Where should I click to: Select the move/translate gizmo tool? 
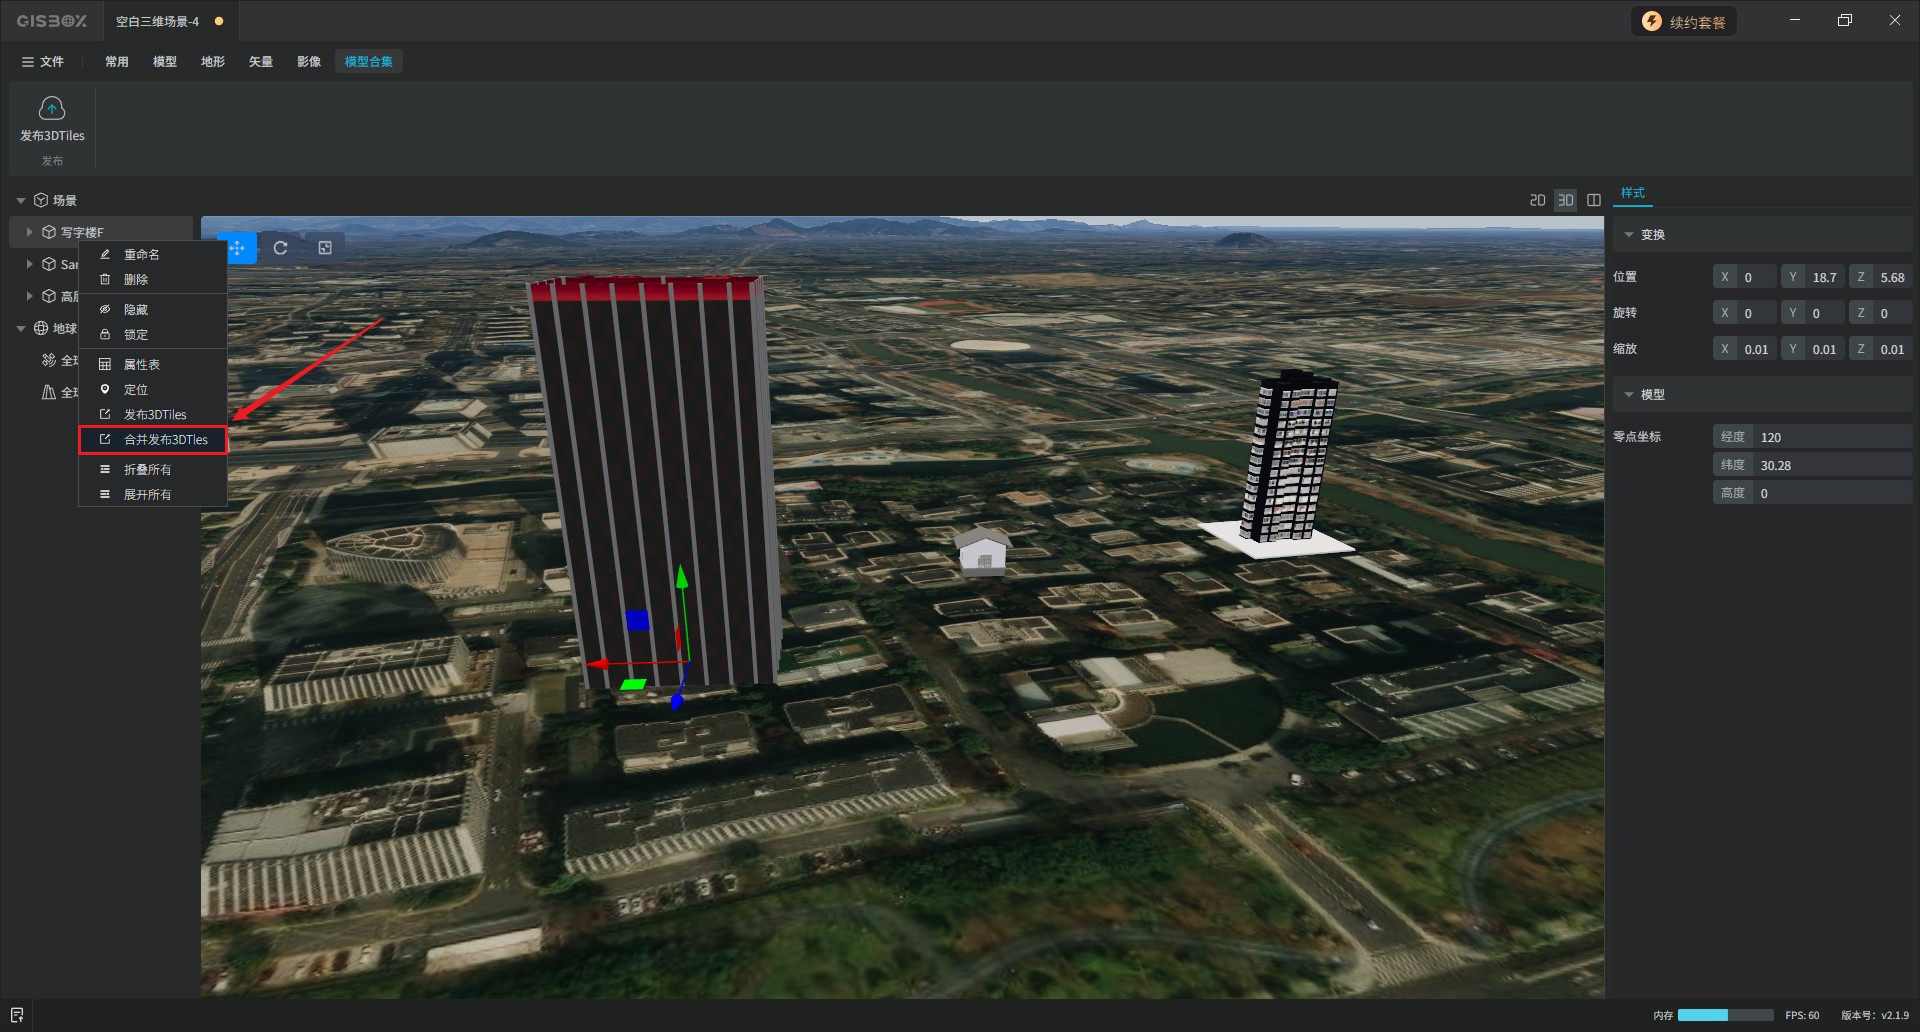[238, 248]
